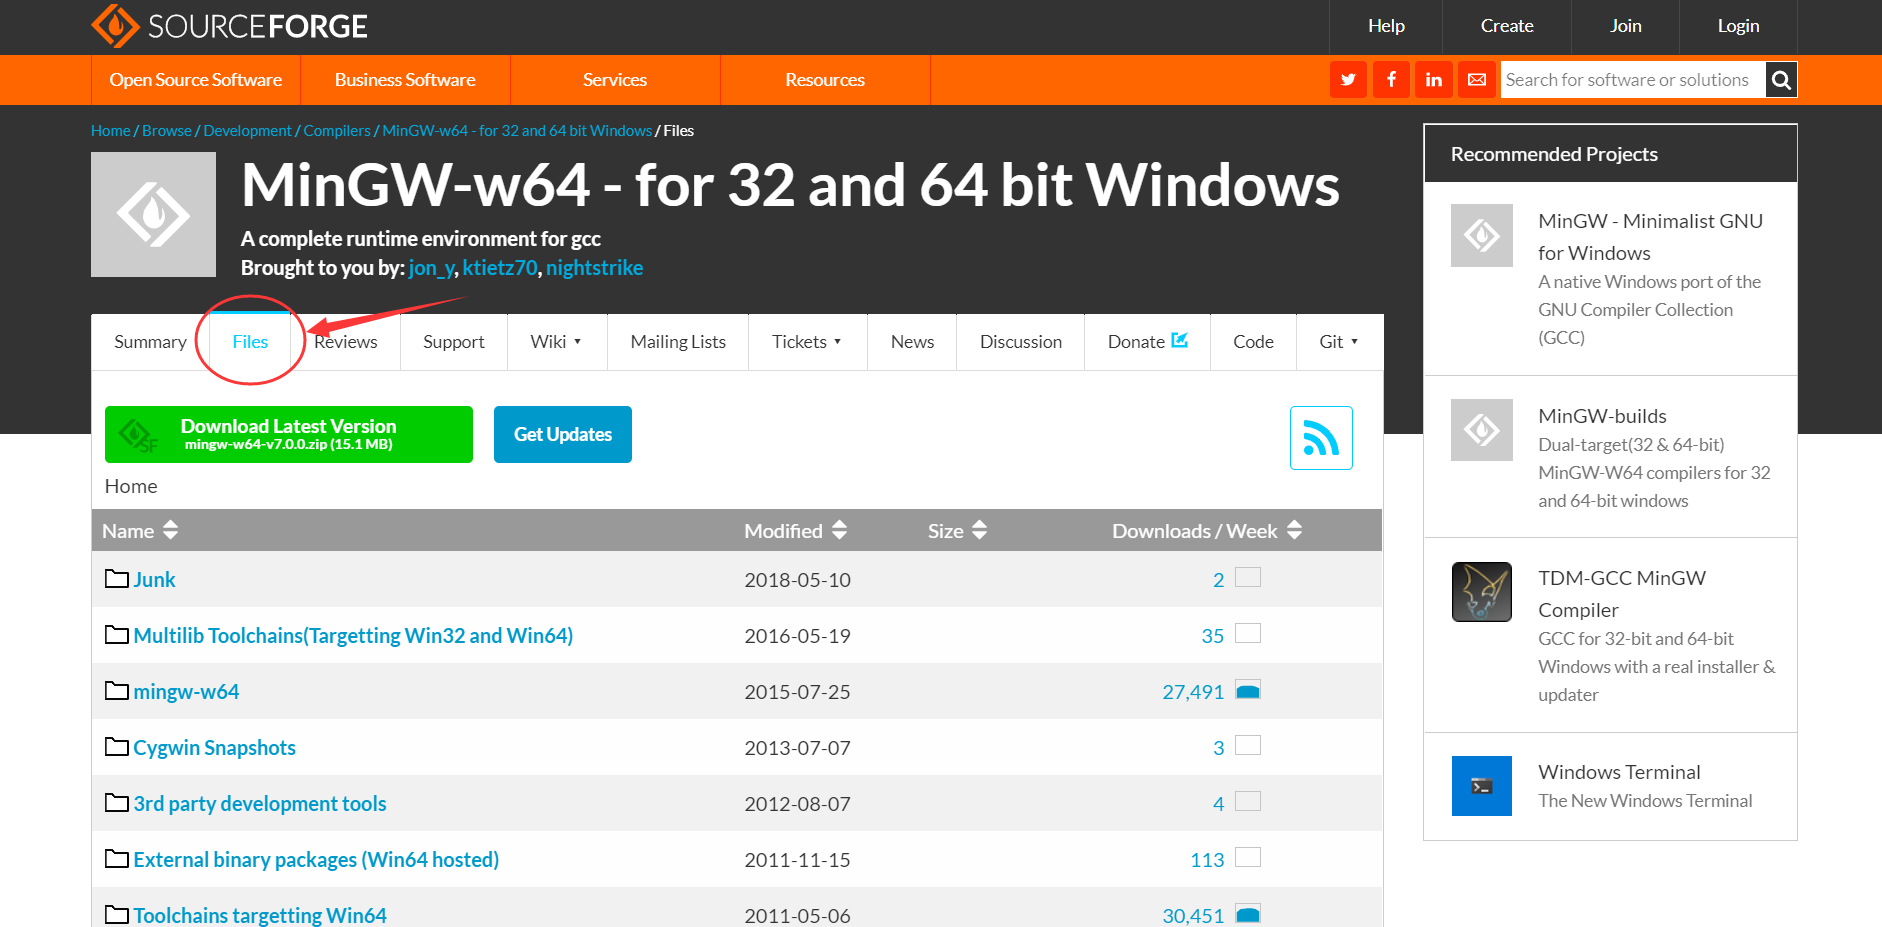Open the Compilers breadcrumb link
Screen dimensions: 1882x927
coord(337,131)
